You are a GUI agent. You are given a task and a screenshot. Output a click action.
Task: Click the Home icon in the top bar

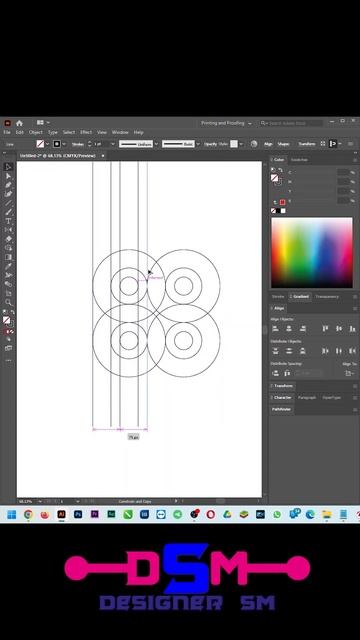point(19,123)
